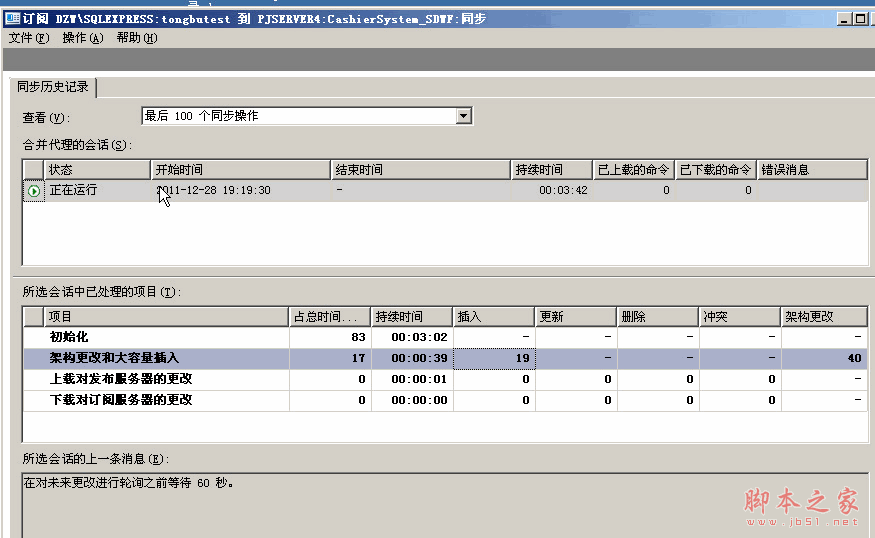Click the 更新 column header
875x538 pixels.
pos(576,317)
